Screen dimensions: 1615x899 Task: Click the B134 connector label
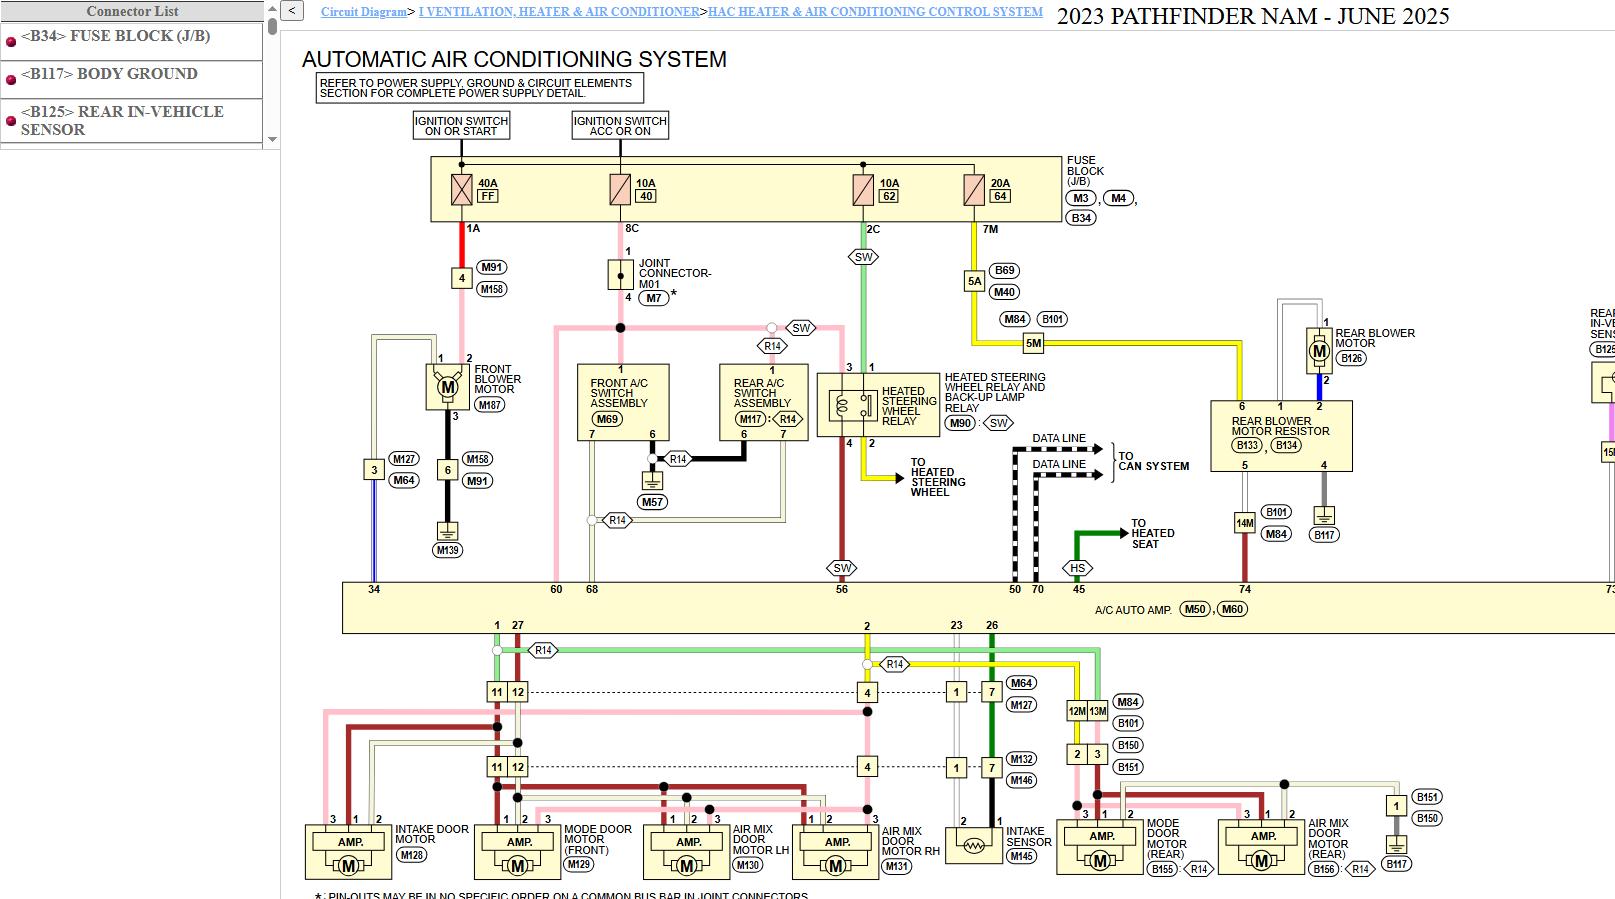[x=1286, y=445]
